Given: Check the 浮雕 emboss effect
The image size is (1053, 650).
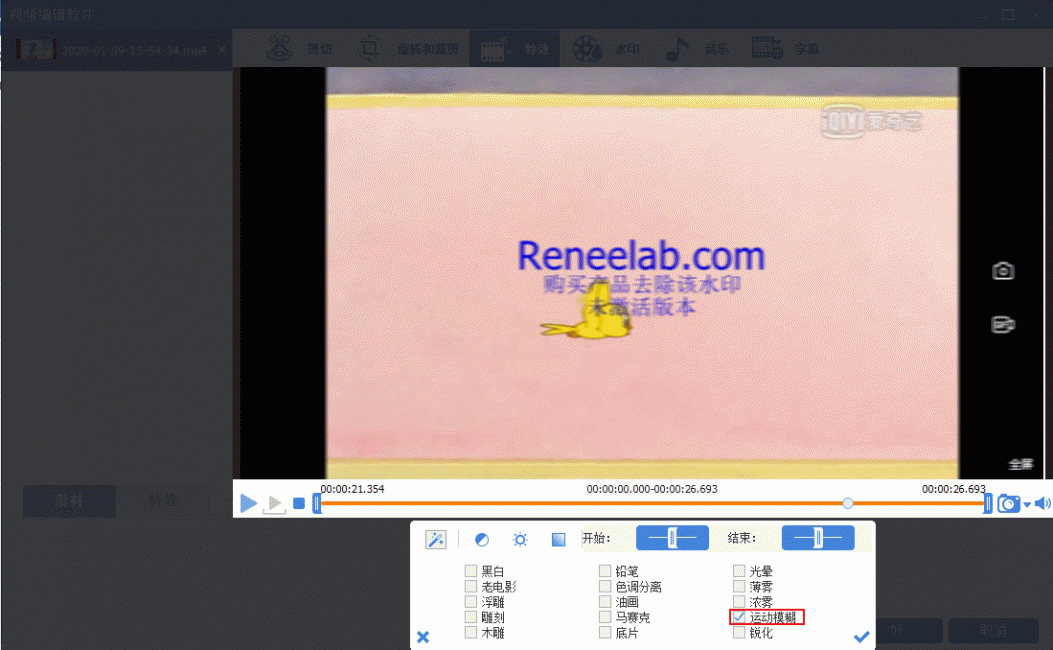Looking at the screenshot, I should [x=471, y=602].
